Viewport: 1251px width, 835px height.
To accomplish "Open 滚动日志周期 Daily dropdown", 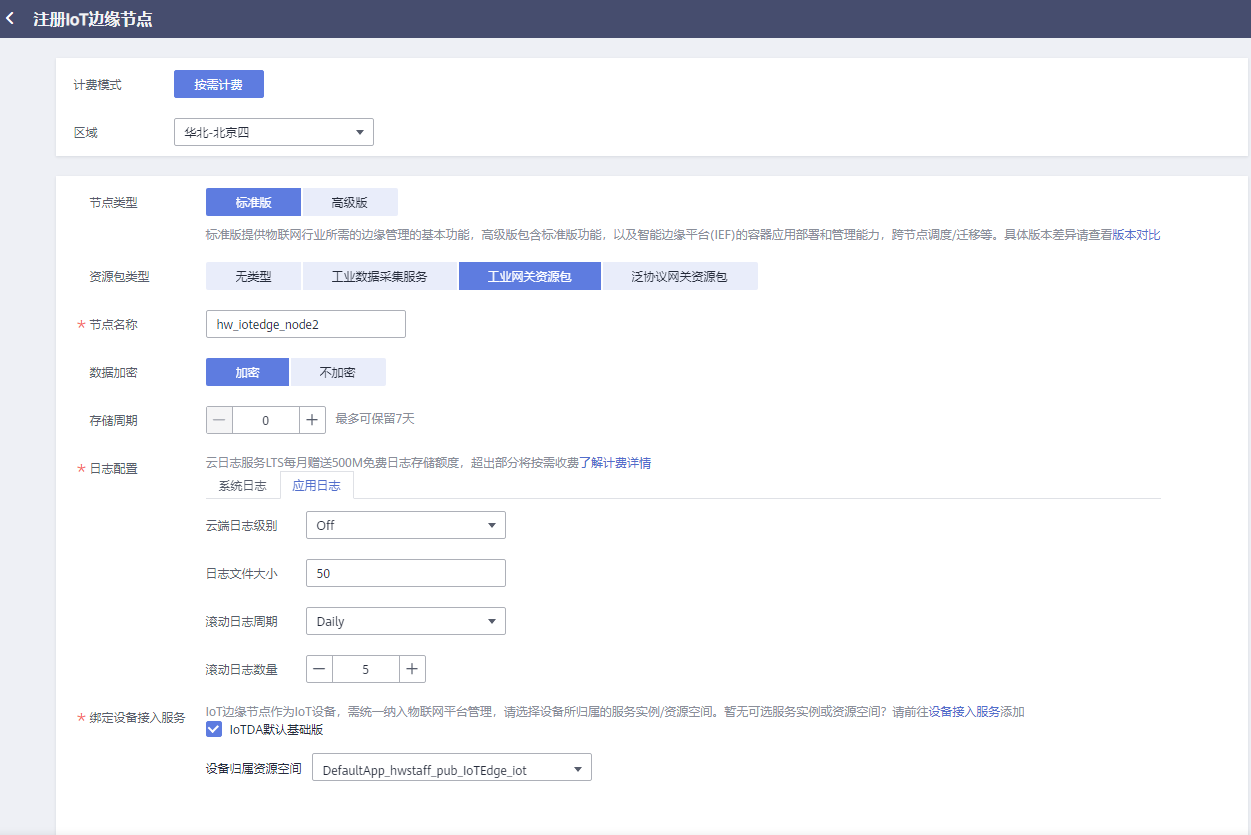I will point(406,621).
